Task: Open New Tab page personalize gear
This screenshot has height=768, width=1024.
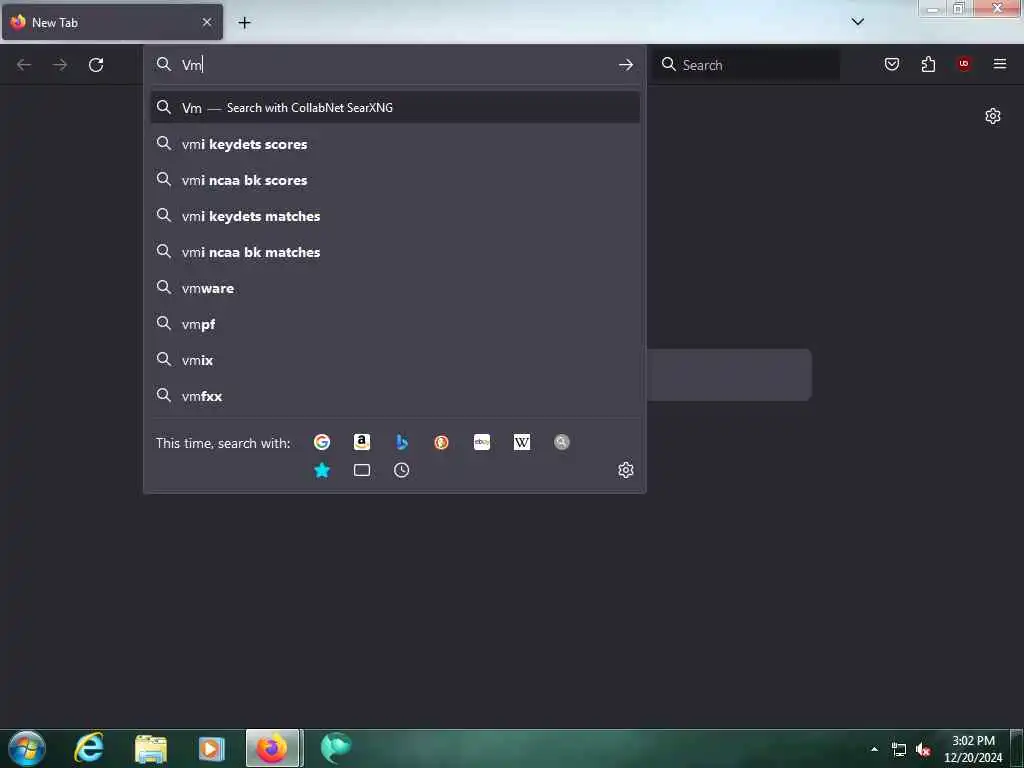Action: [x=993, y=116]
